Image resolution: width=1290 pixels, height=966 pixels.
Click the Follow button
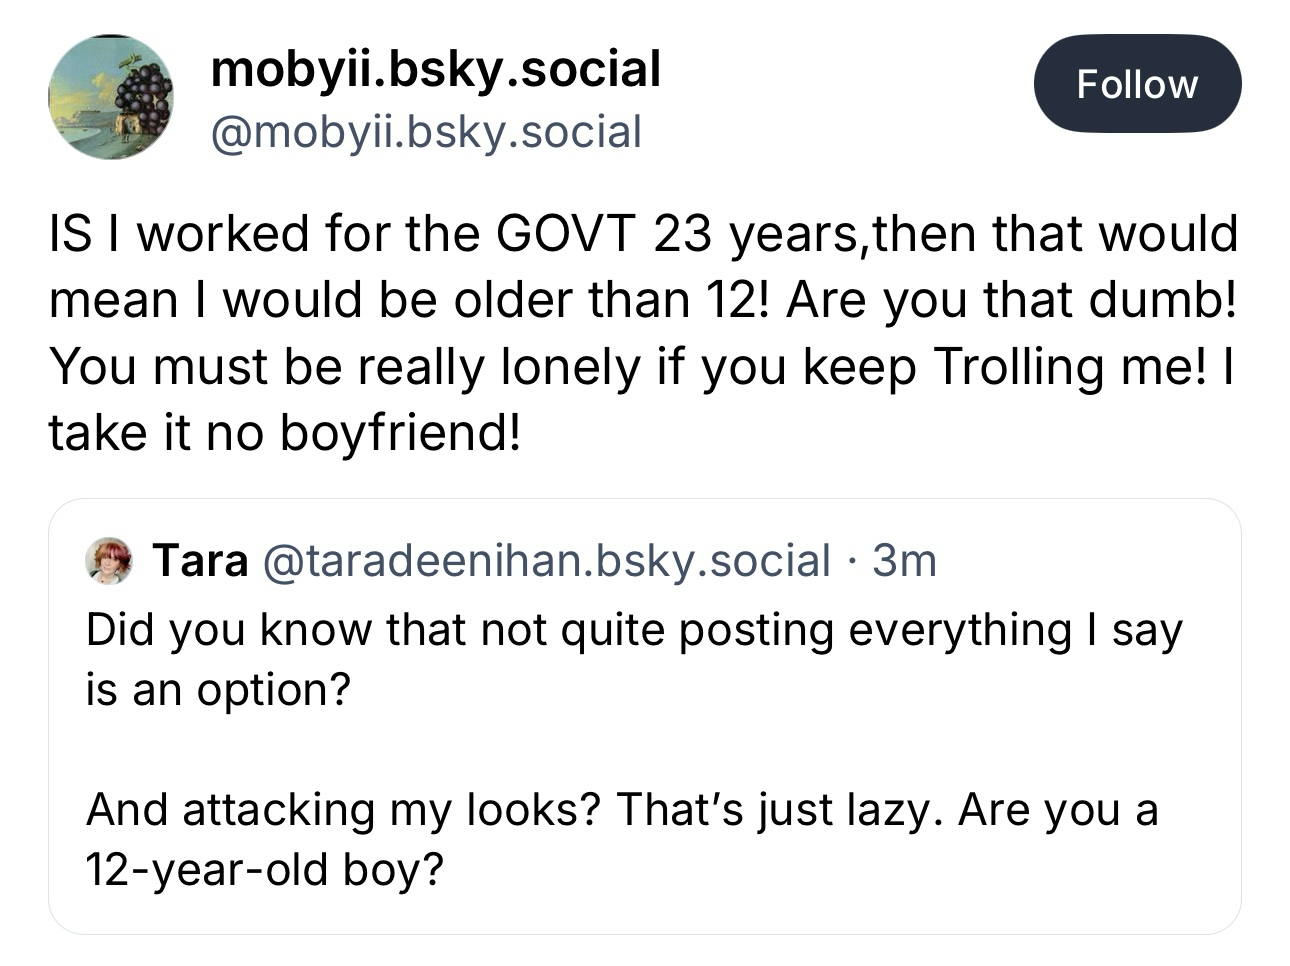(1137, 84)
